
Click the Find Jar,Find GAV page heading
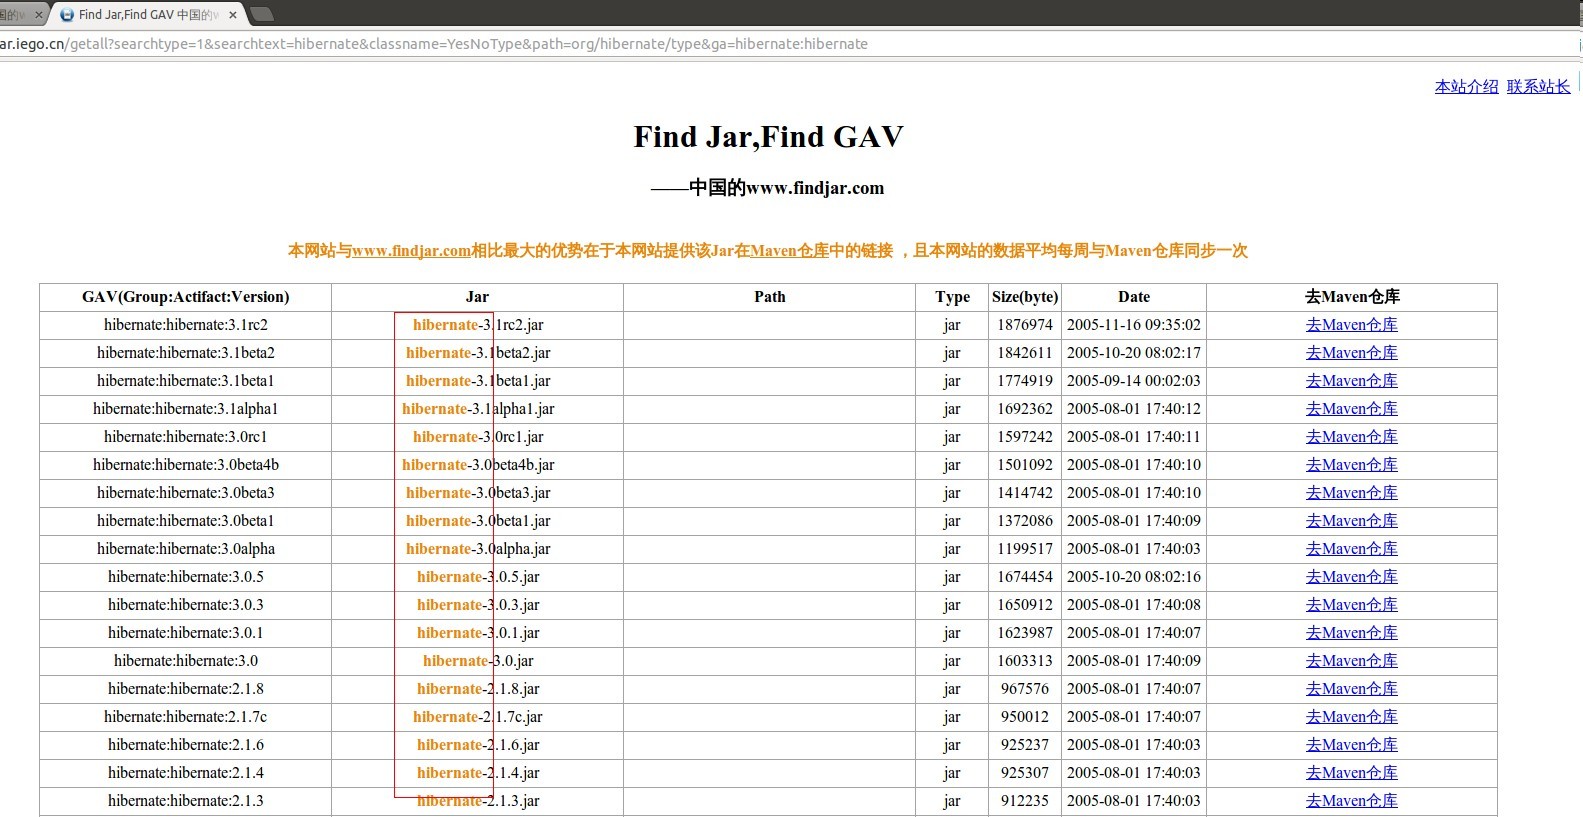pyautogui.click(x=769, y=137)
